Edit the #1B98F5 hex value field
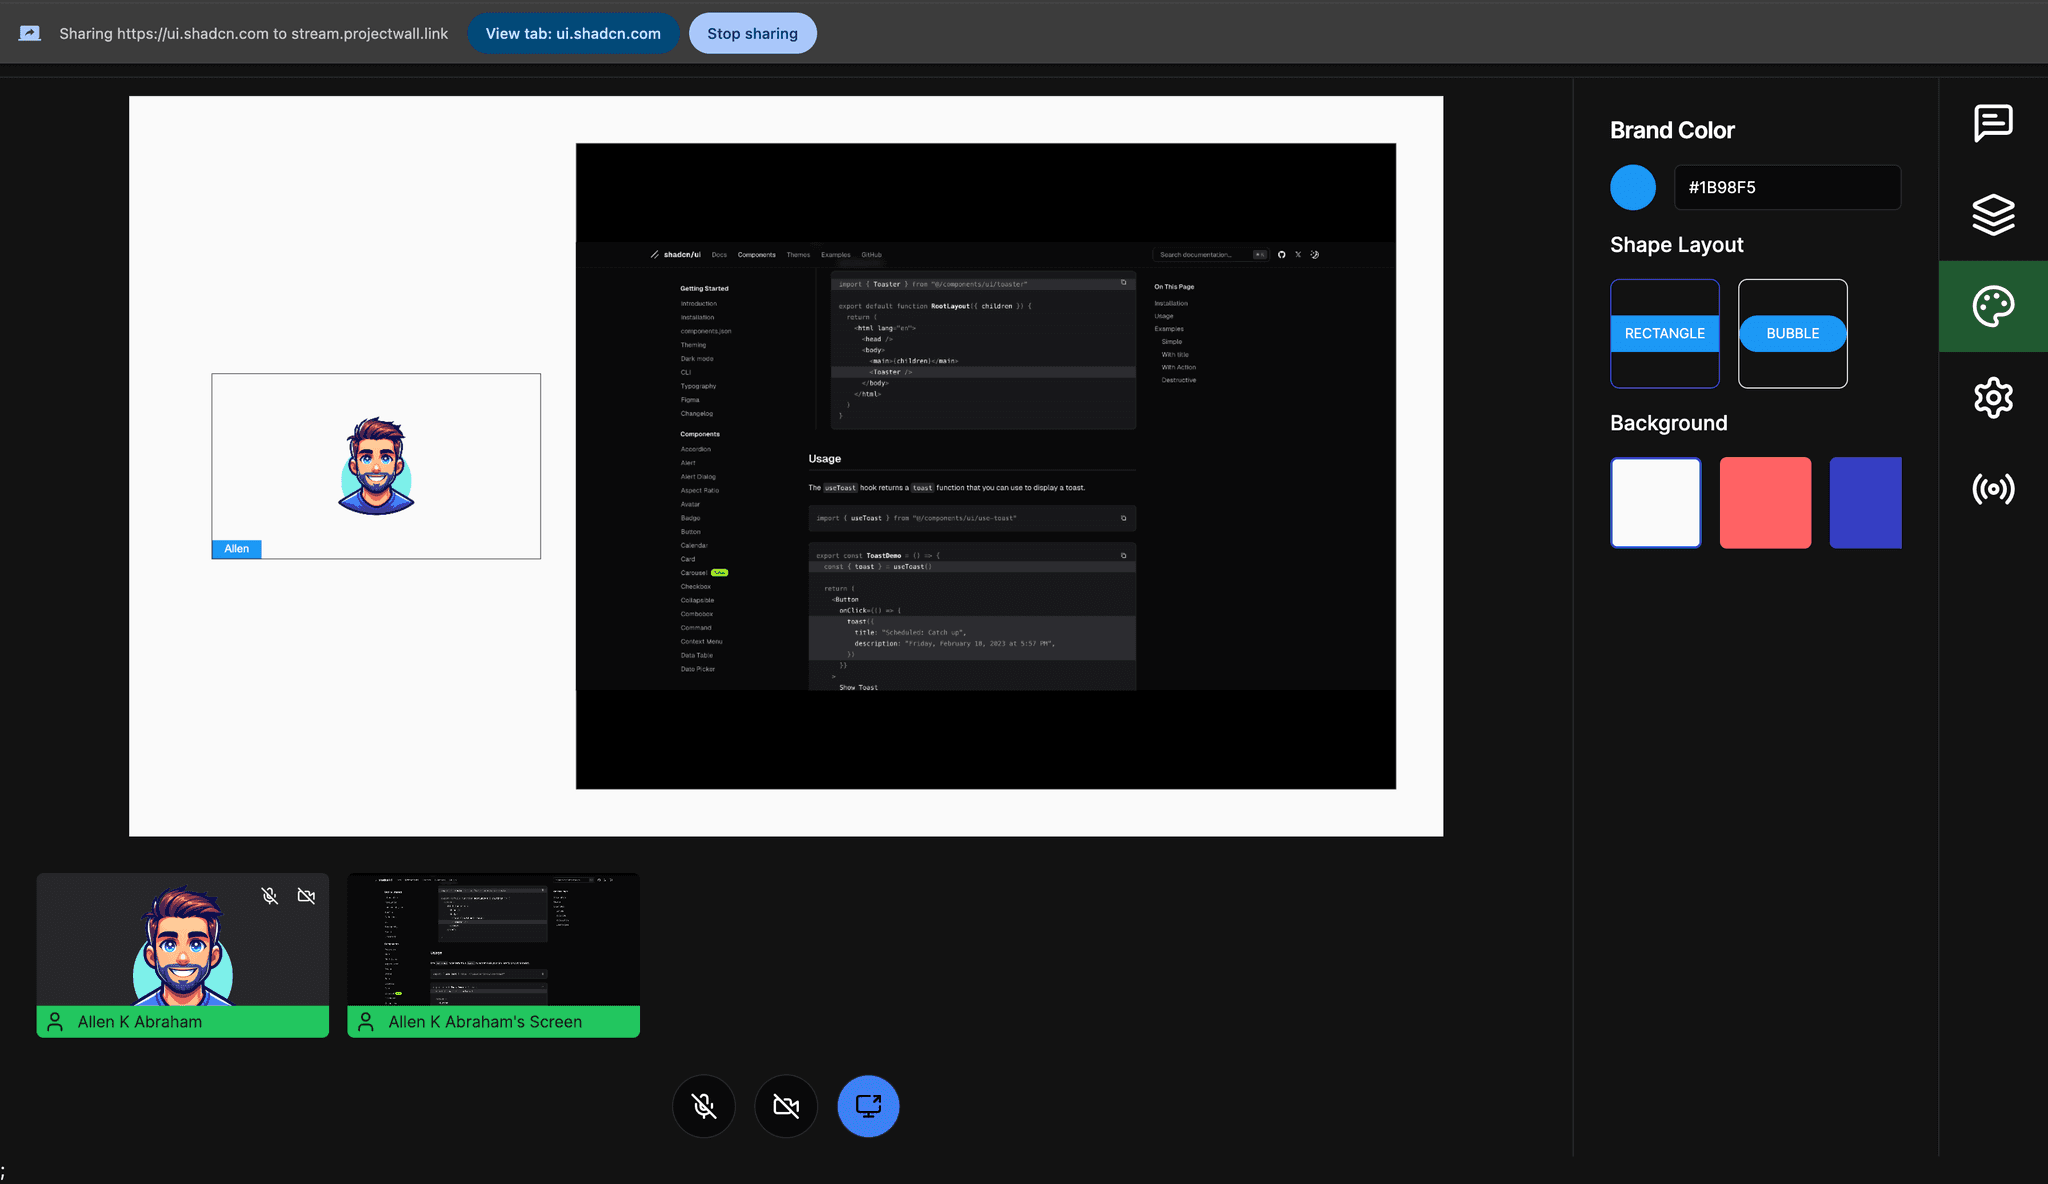This screenshot has height=1184, width=2048. click(x=1787, y=187)
